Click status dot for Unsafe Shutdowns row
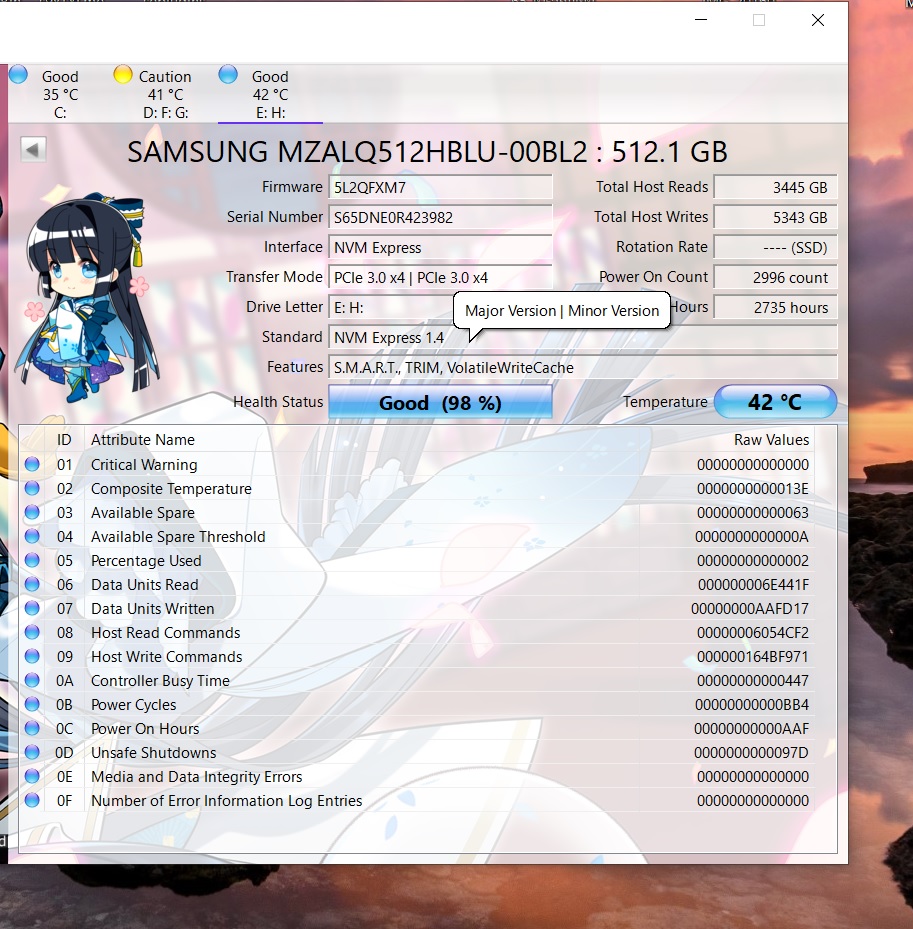913x929 pixels. point(33,752)
